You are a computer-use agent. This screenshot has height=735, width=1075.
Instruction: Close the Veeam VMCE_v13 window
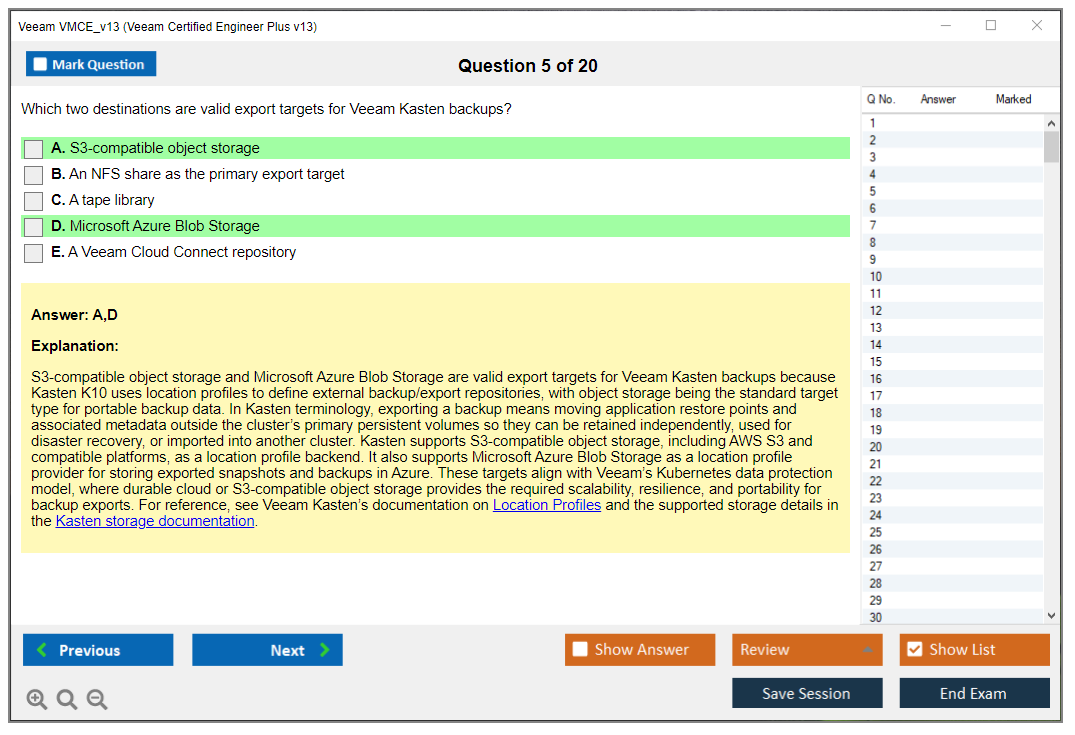(x=1037, y=25)
